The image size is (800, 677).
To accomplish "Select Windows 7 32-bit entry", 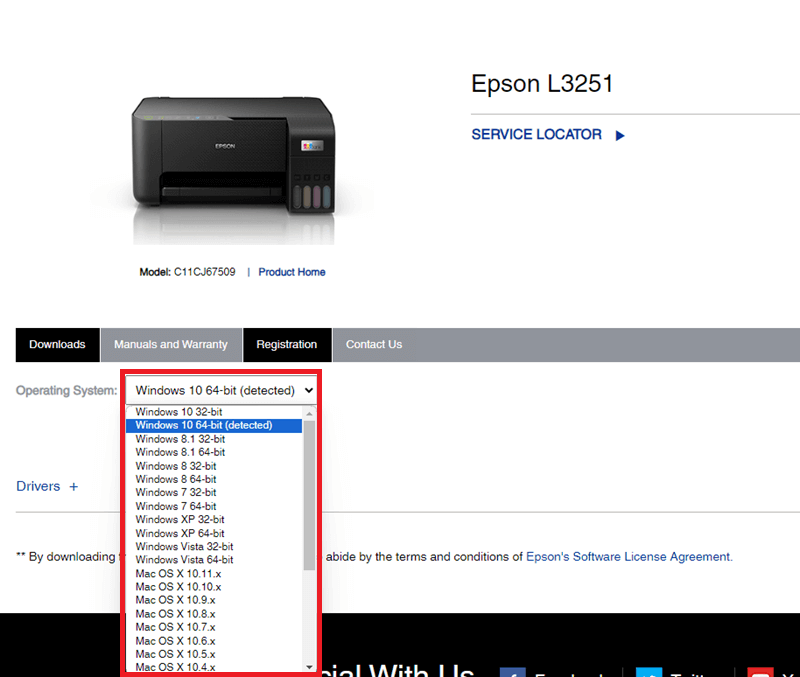I will (214, 492).
